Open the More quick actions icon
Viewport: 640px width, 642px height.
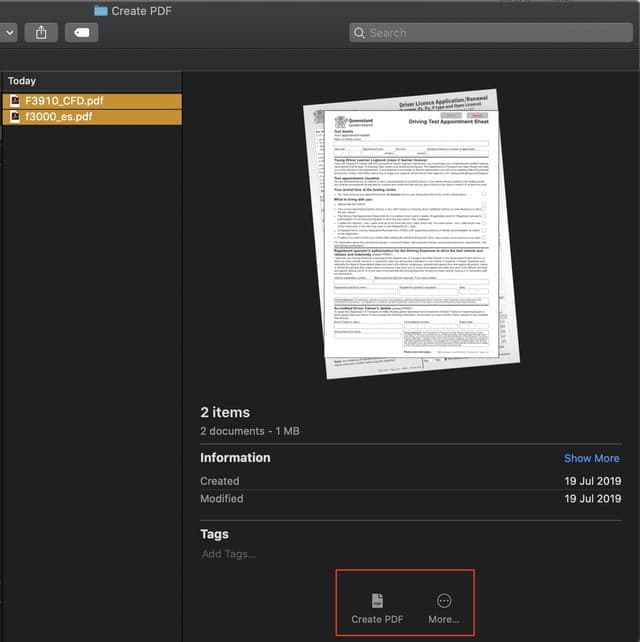[444, 600]
